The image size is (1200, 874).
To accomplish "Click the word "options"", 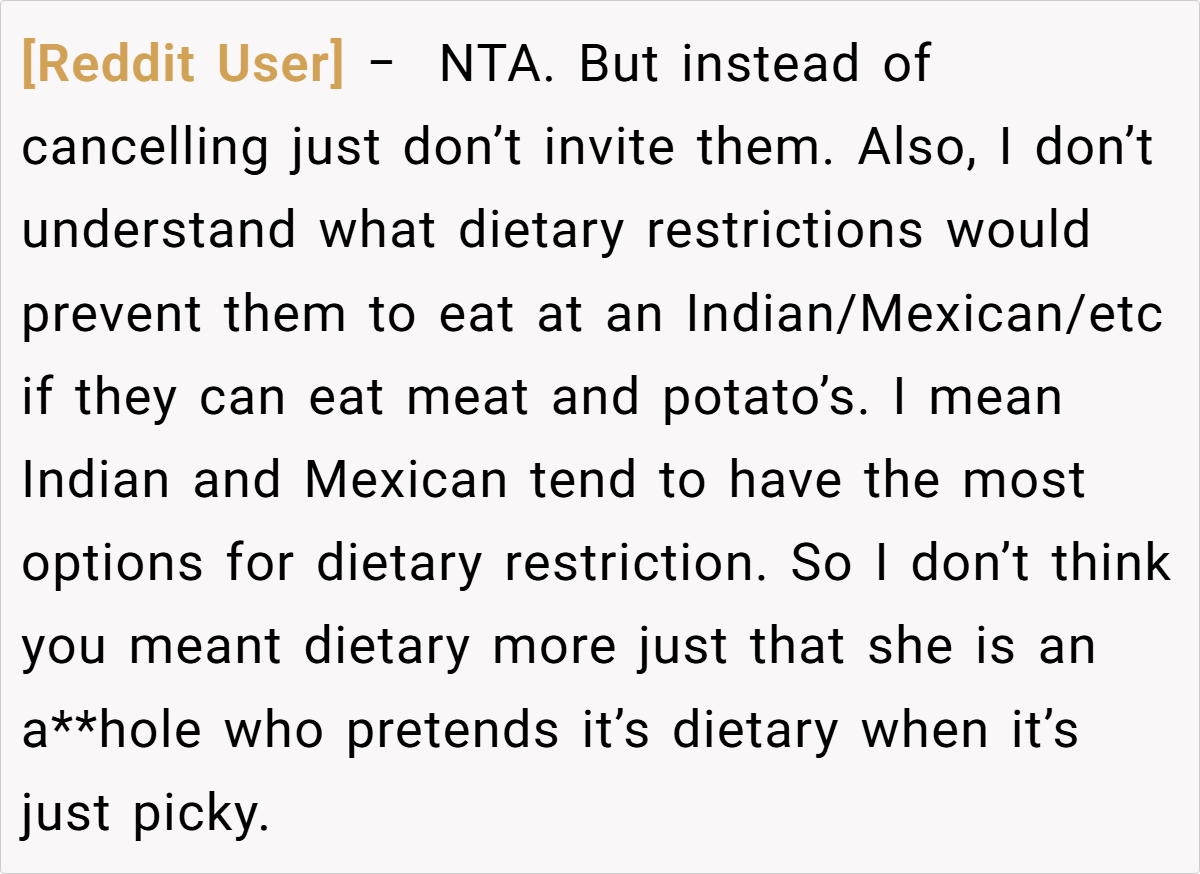I will coord(113,563).
